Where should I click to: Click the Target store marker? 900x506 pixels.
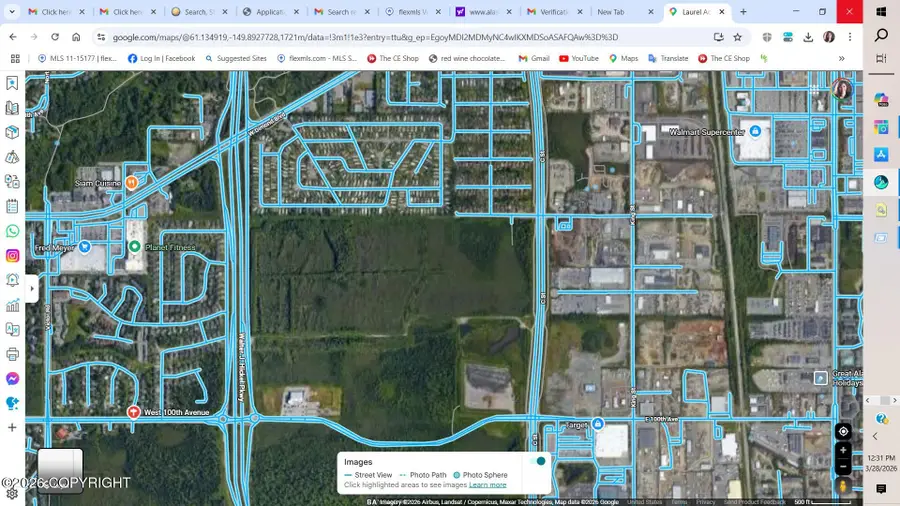(x=597, y=424)
